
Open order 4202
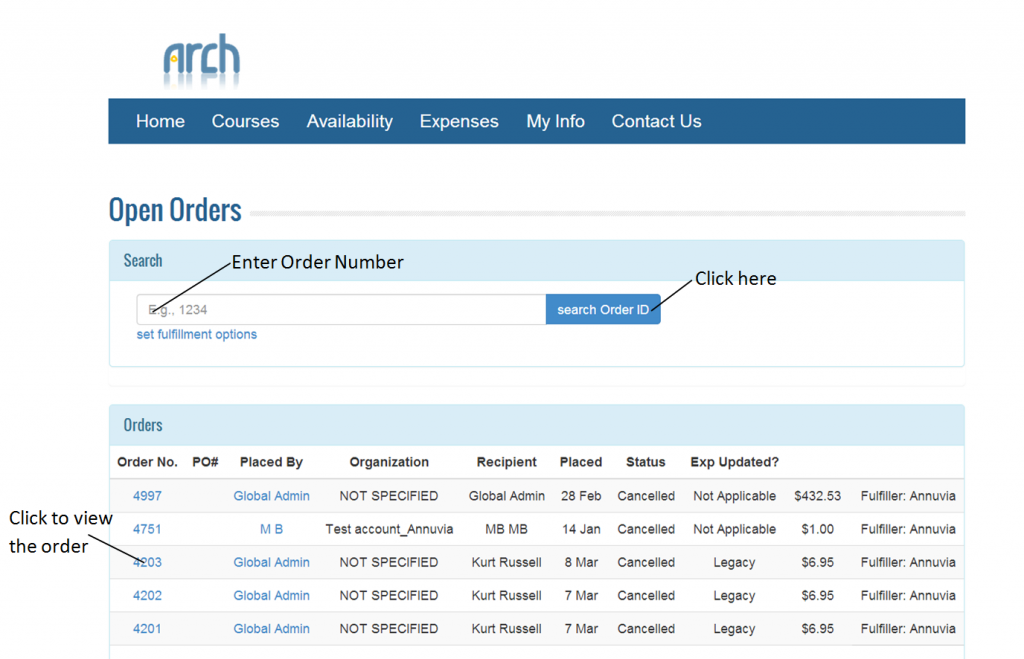pos(147,596)
